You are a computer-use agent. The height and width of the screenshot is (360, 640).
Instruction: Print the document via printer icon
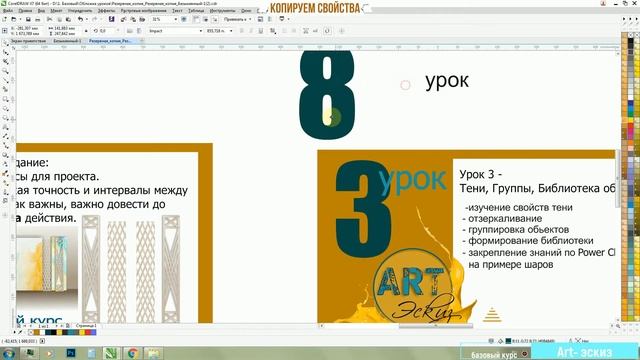pyautogui.click(x=38, y=19)
